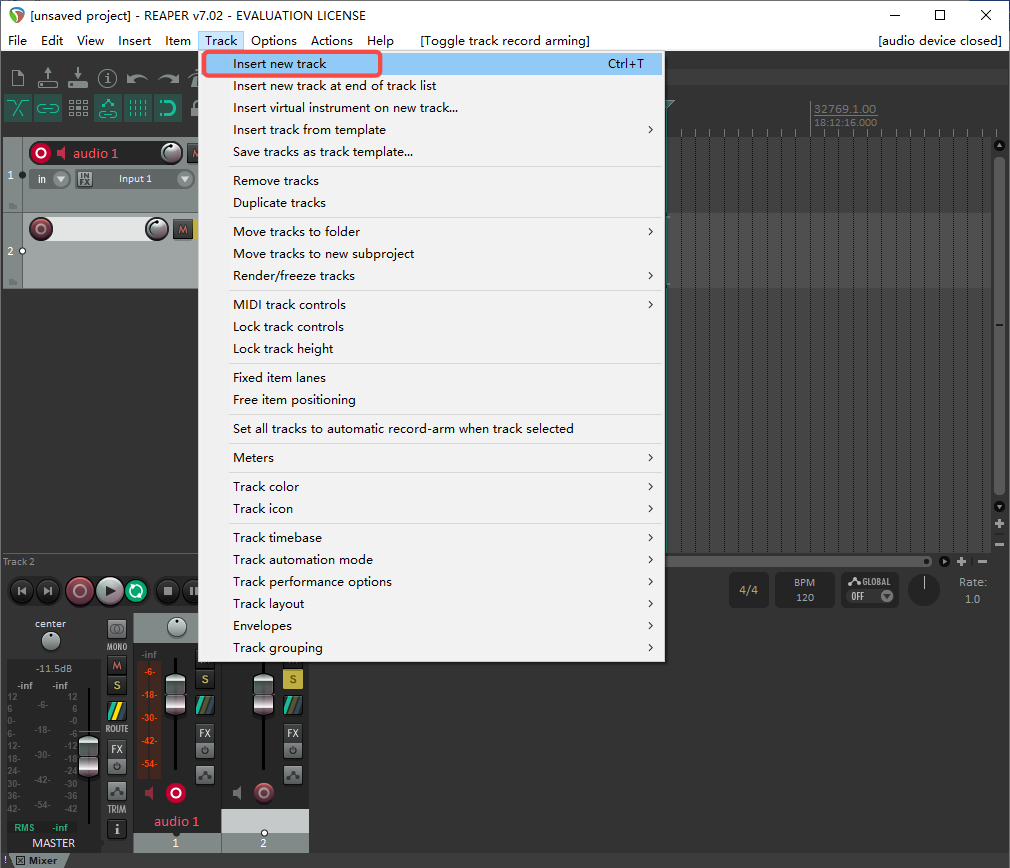The height and width of the screenshot is (868, 1010).
Task: Adjust volume knob on audio 1 track panel
Action: (171, 153)
